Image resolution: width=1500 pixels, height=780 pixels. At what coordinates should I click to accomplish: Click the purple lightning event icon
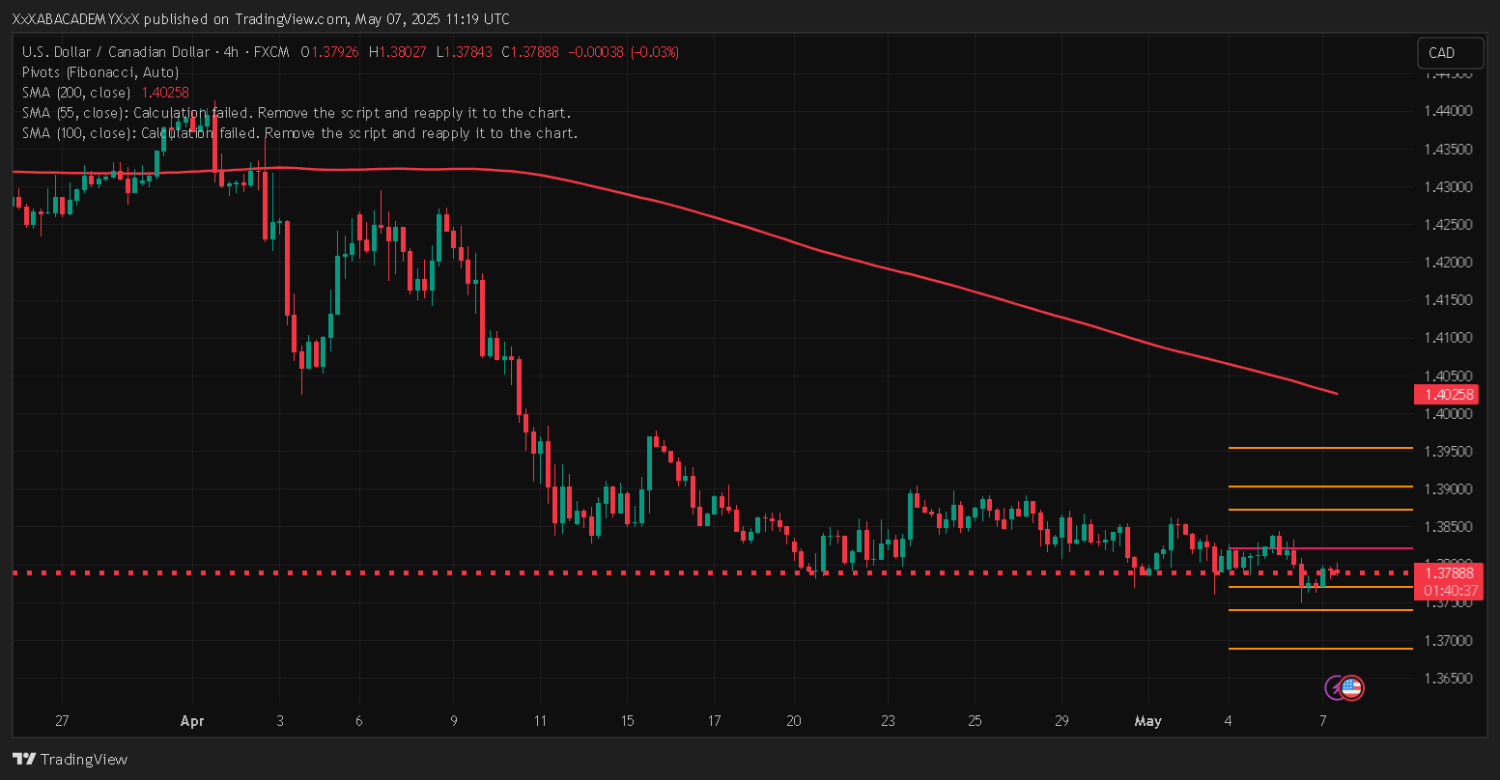(x=1335, y=687)
